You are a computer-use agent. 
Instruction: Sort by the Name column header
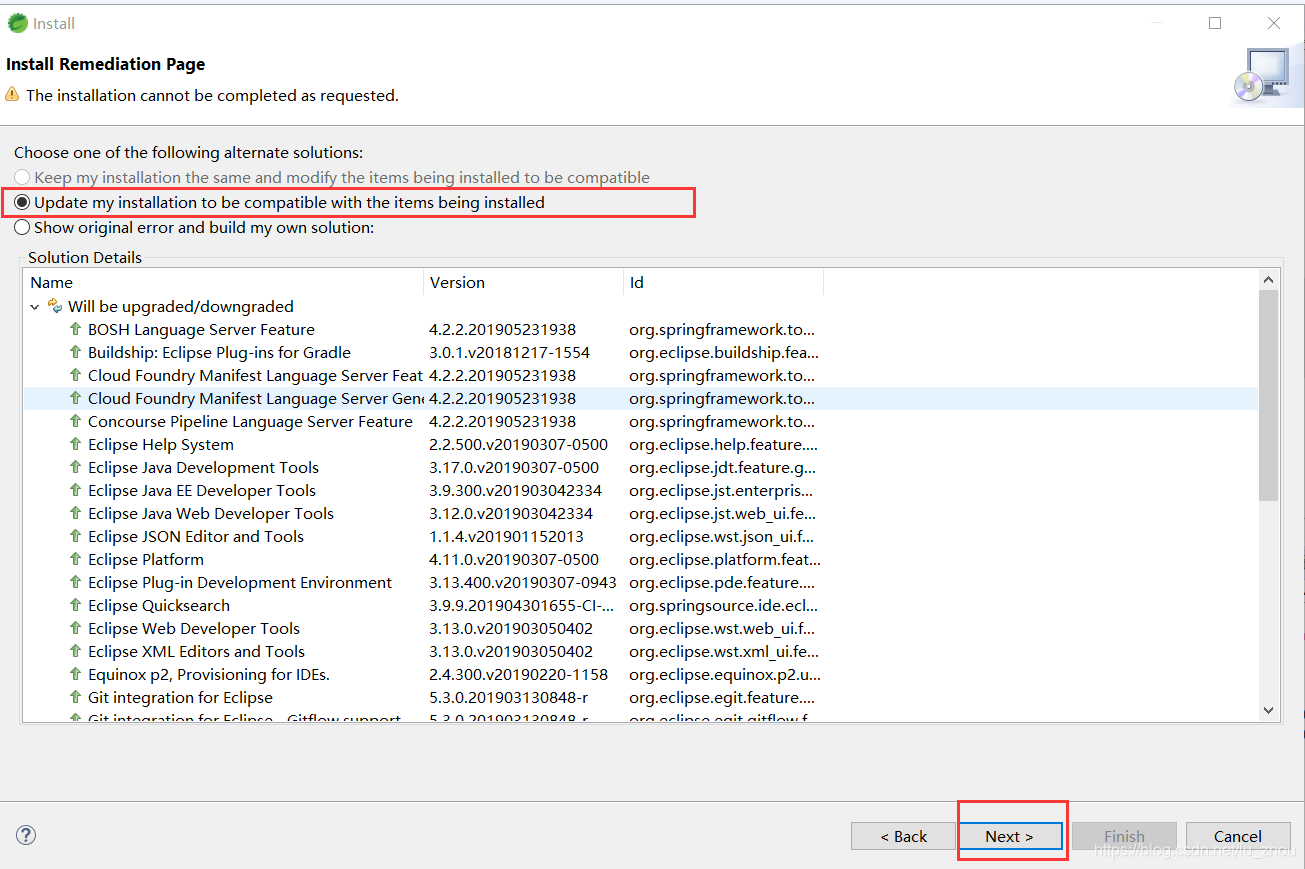click(x=224, y=282)
